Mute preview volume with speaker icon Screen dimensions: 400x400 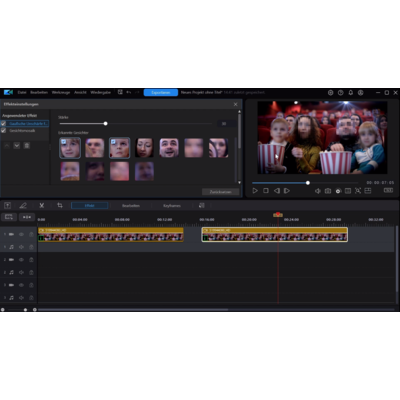click(x=318, y=191)
